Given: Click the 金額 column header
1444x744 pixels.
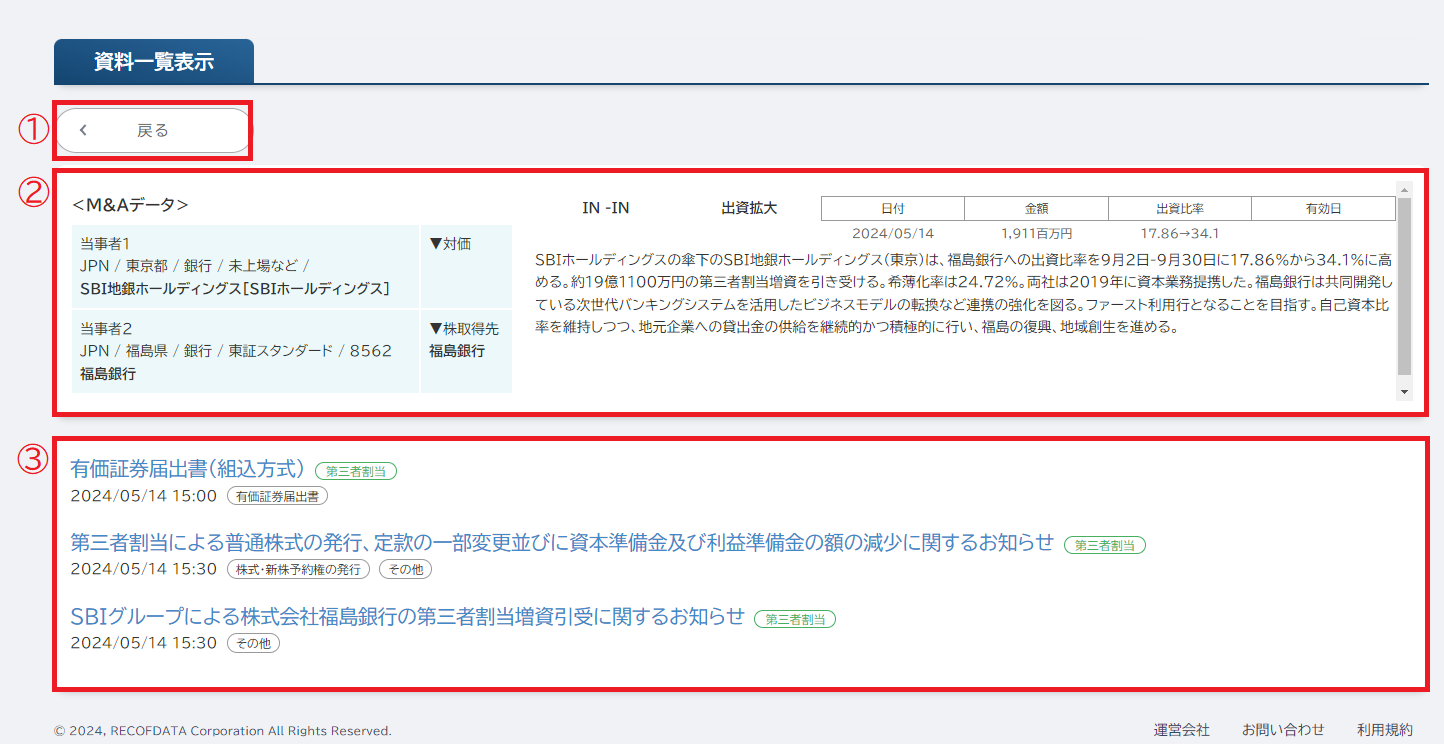Looking at the screenshot, I should pyautogui.click(x=1036, y=208).
